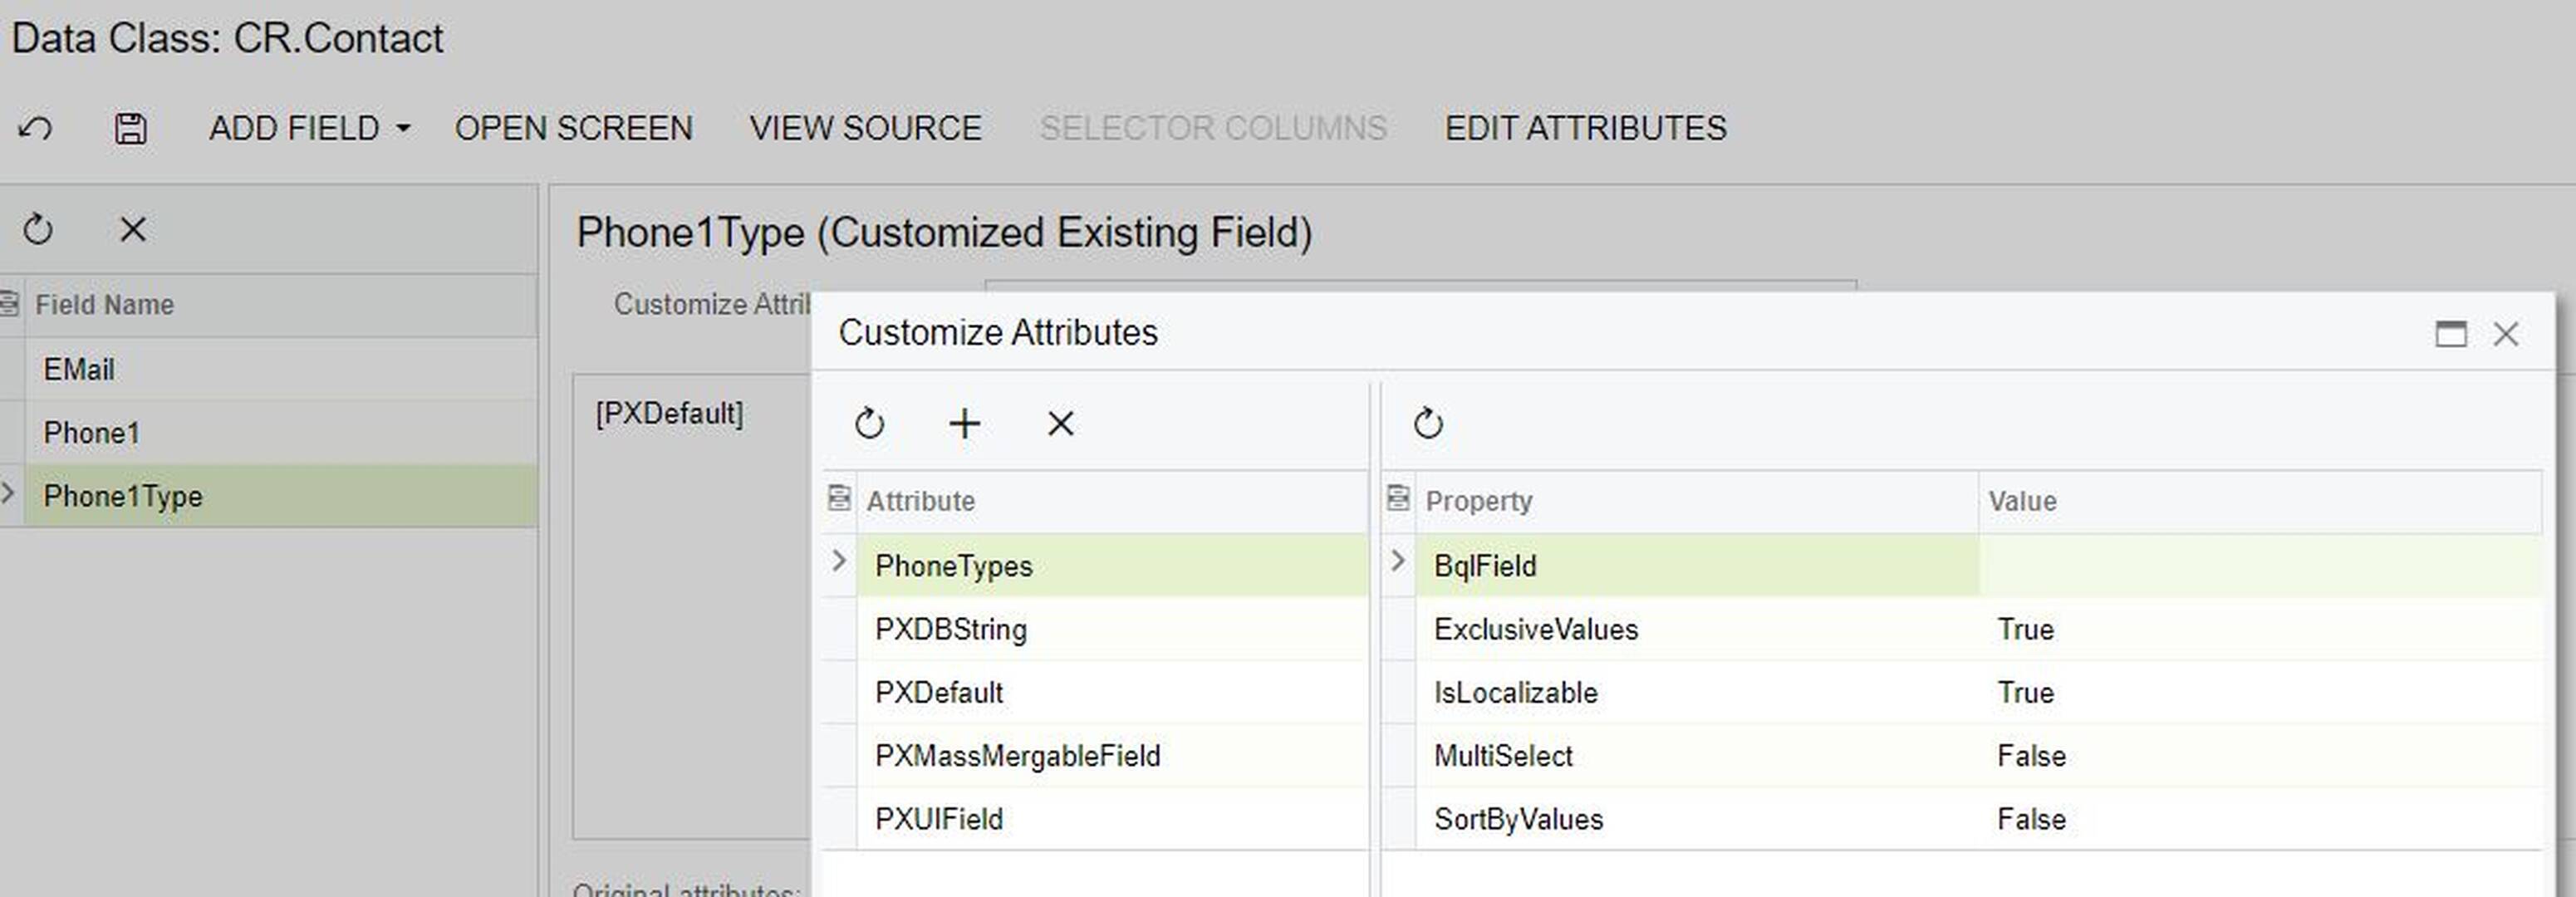2576x897 pixels.
Task: Click VIEW SOURCE in toolbar
Action: (x=865, y=128)
